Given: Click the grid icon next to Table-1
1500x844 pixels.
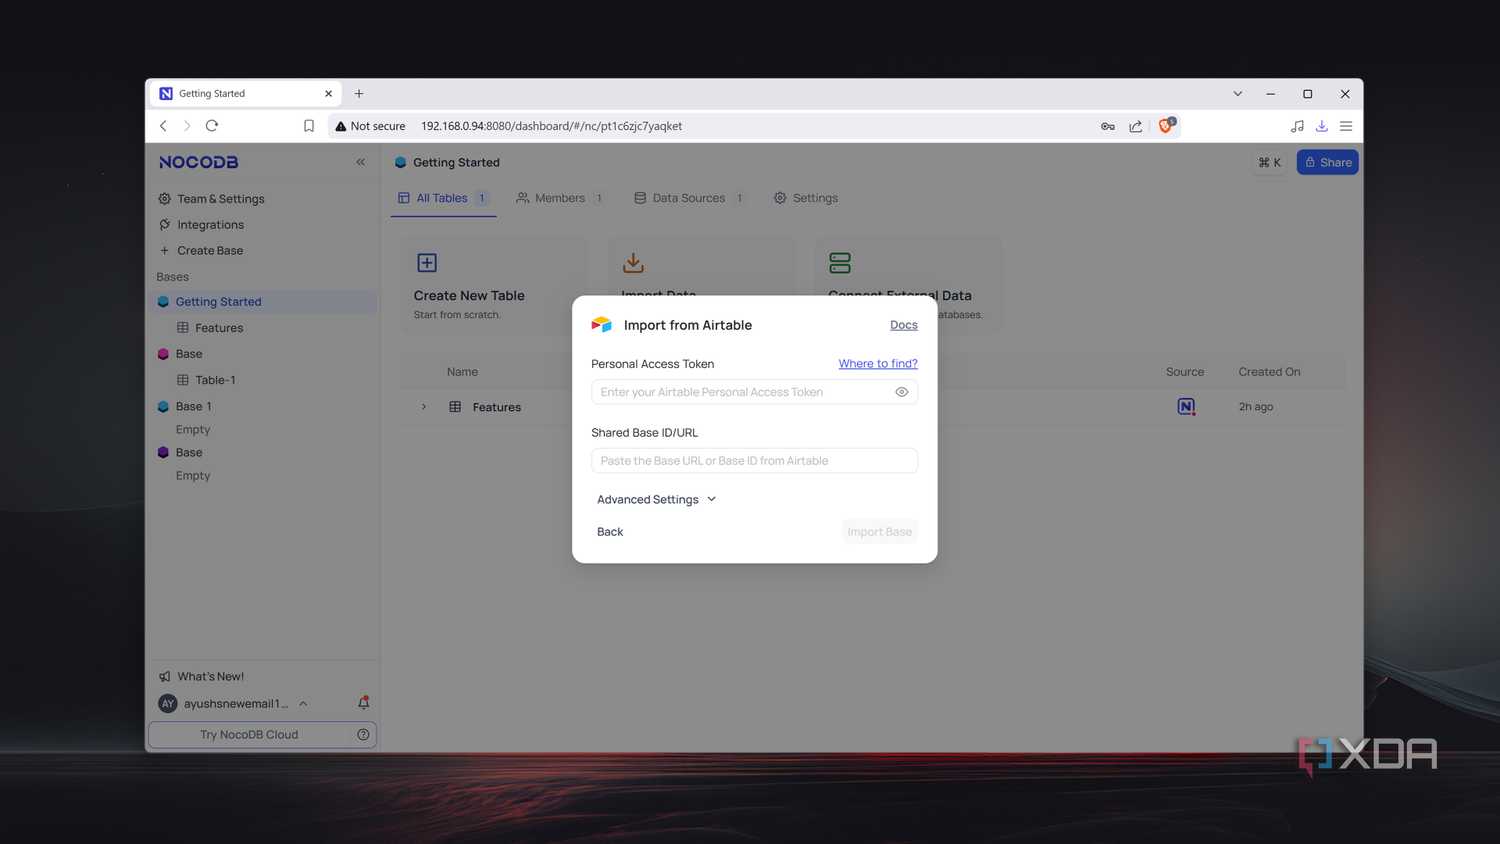Looking at the screenshot, I should (183, 380).
